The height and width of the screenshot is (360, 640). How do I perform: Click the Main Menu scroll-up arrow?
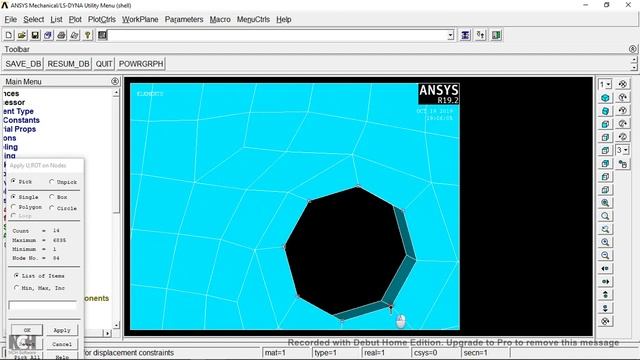(116, 93)
